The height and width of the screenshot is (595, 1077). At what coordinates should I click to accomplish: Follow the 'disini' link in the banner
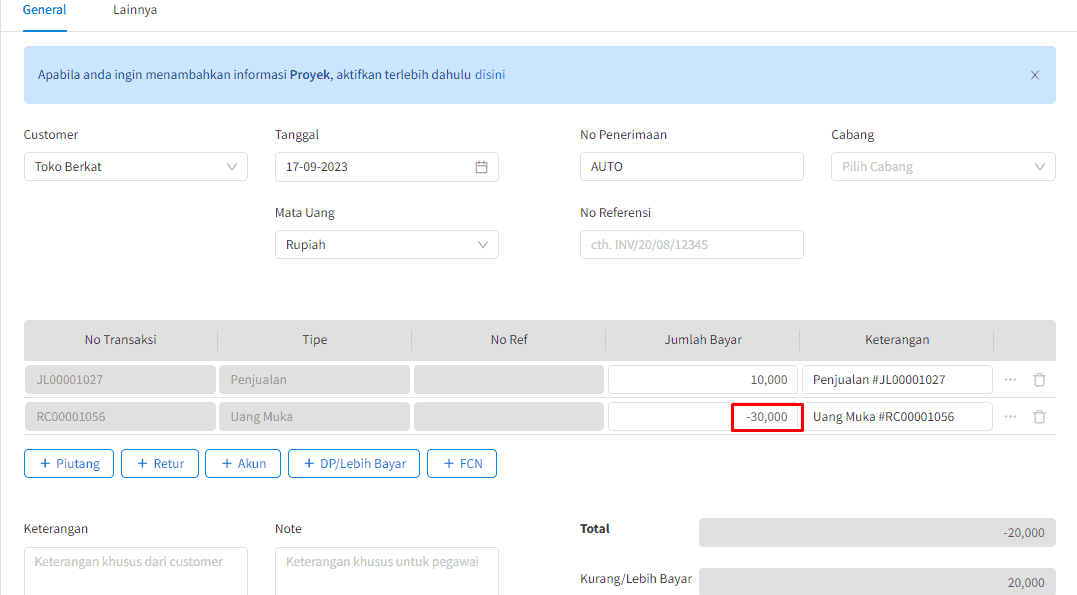[490, 75]
